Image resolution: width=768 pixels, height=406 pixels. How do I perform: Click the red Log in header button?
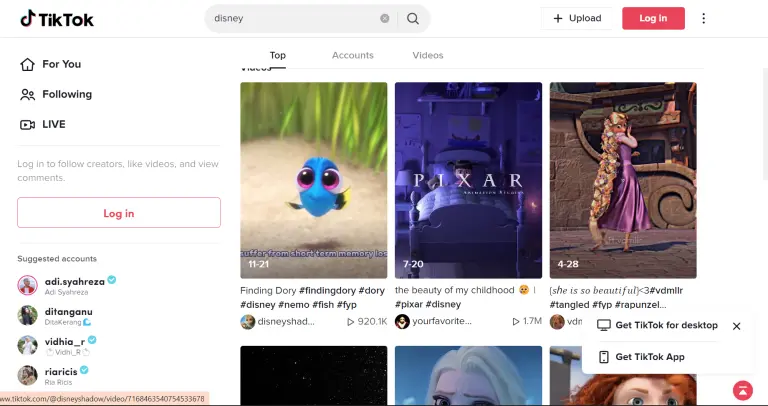point(653,18)
